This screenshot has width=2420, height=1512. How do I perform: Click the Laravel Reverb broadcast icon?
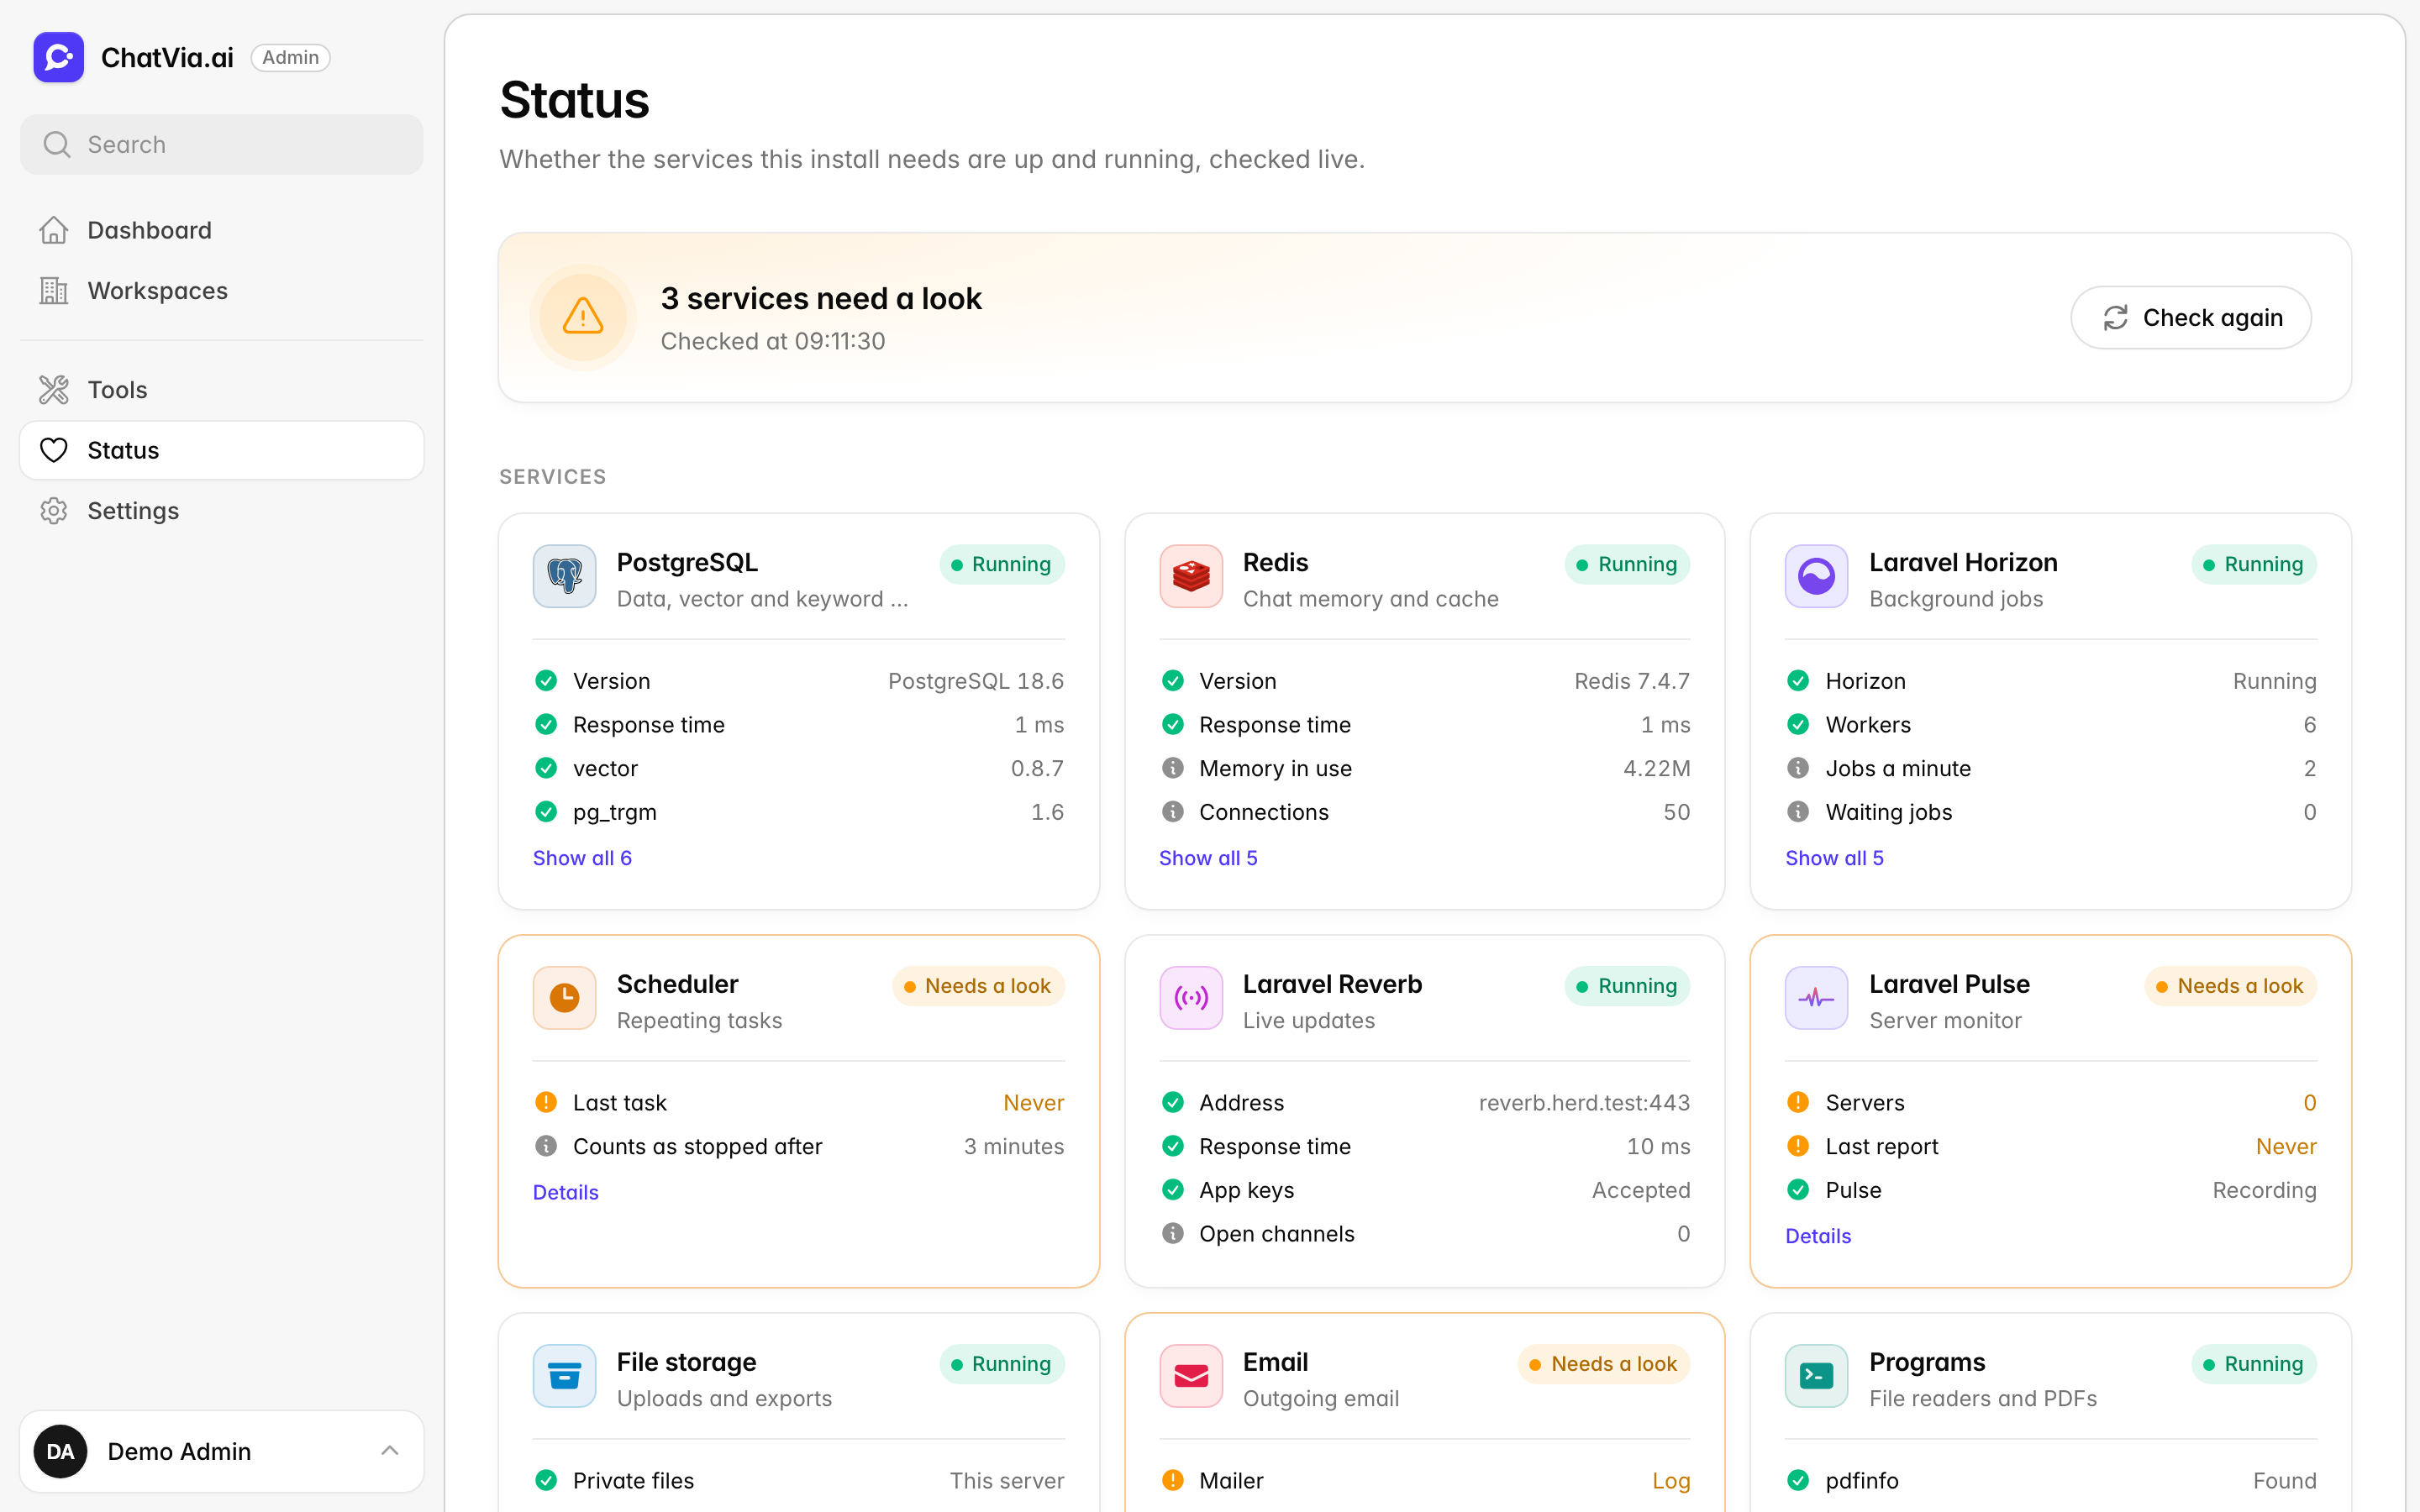tap(1190, 998)
